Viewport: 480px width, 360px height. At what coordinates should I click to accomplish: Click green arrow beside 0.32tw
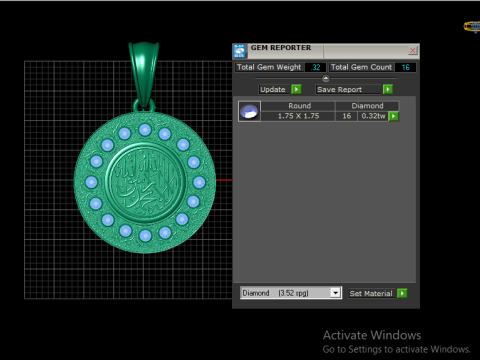(x=394, y=116)
